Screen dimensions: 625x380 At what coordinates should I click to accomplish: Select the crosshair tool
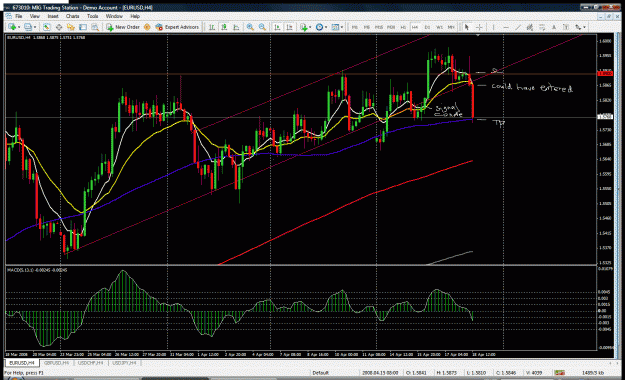click(479, 27)
